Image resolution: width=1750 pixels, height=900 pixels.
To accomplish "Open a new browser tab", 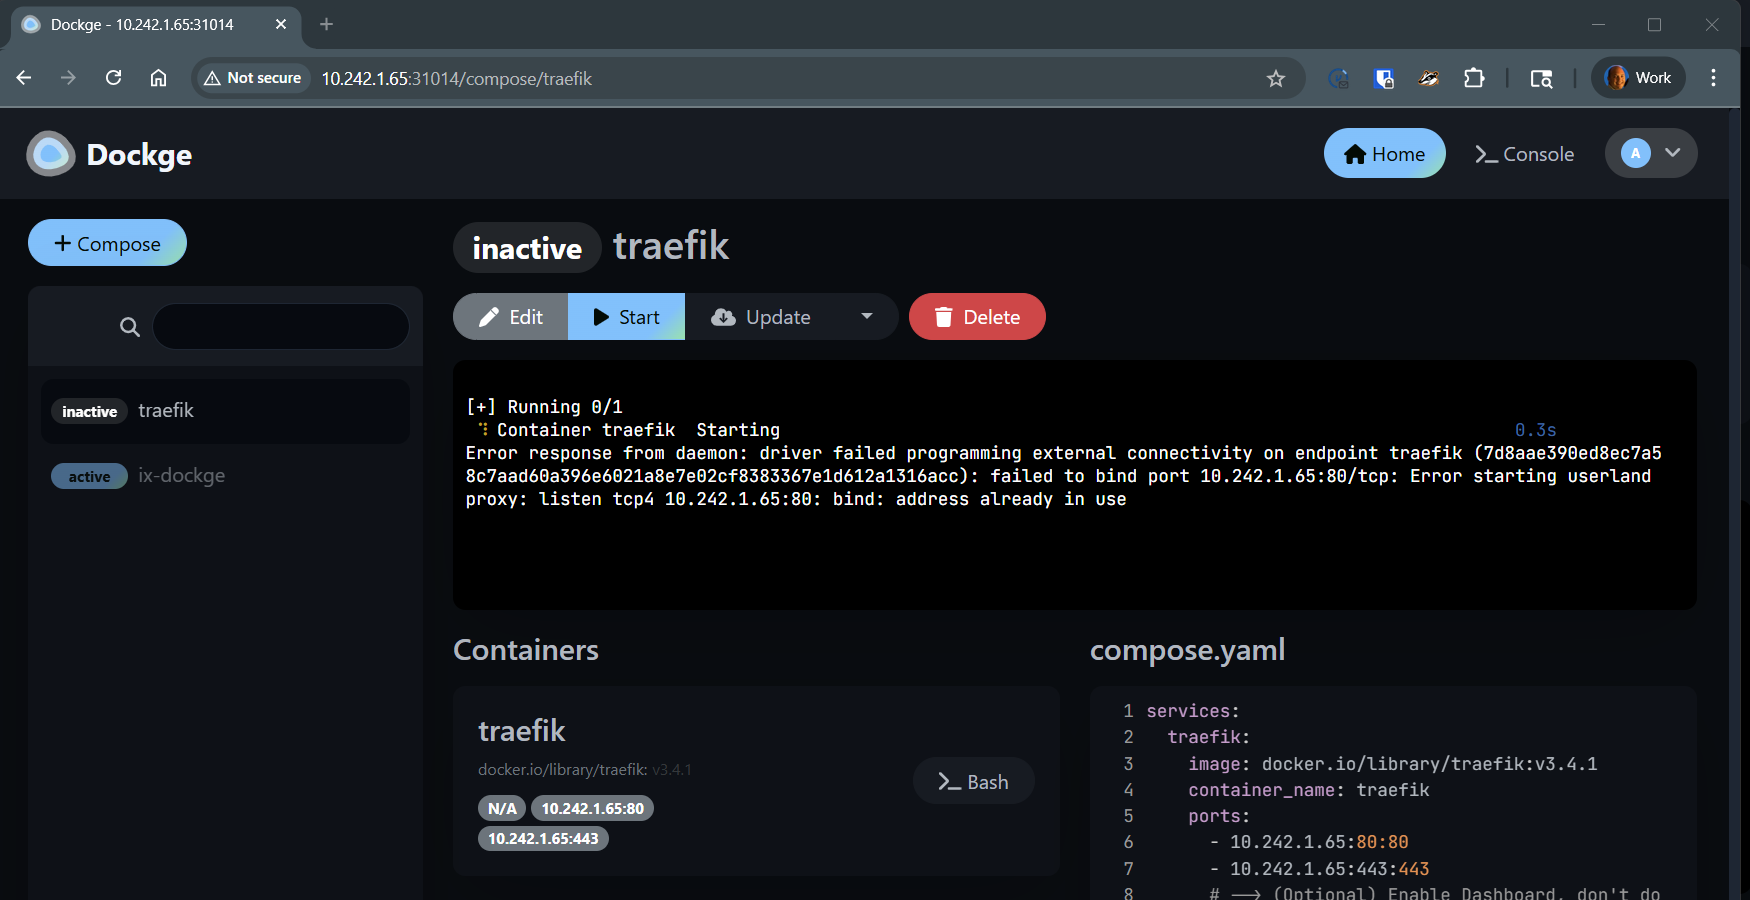I will (x=326, y=24).
